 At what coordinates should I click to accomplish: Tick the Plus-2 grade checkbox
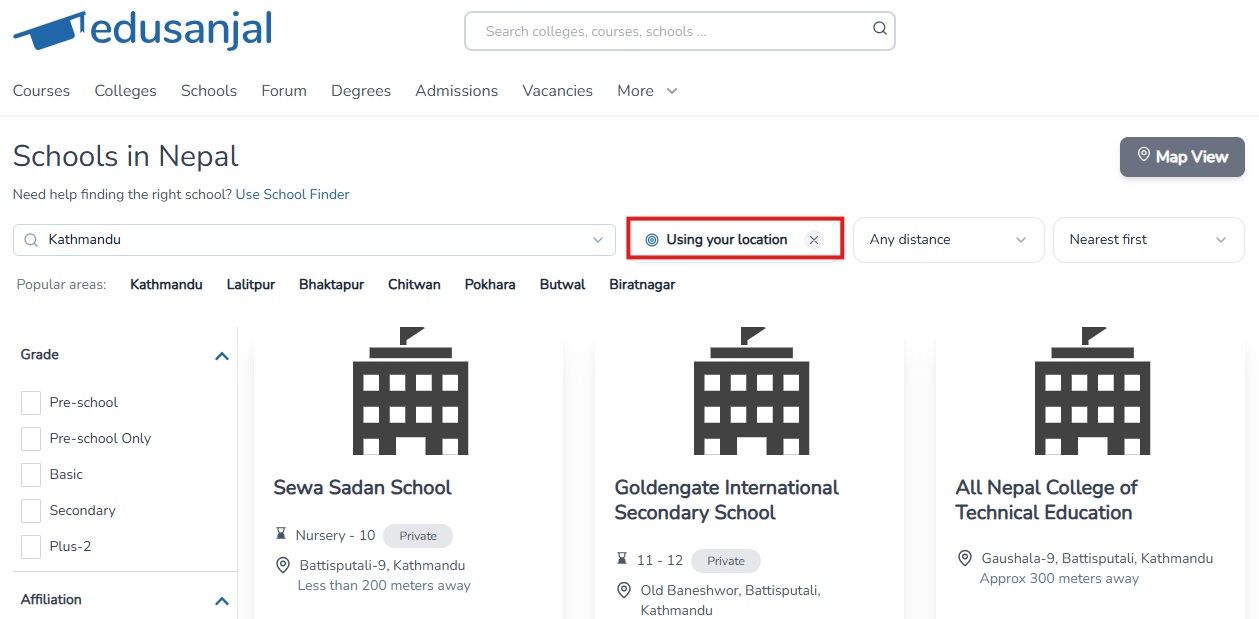pos(31,546)
